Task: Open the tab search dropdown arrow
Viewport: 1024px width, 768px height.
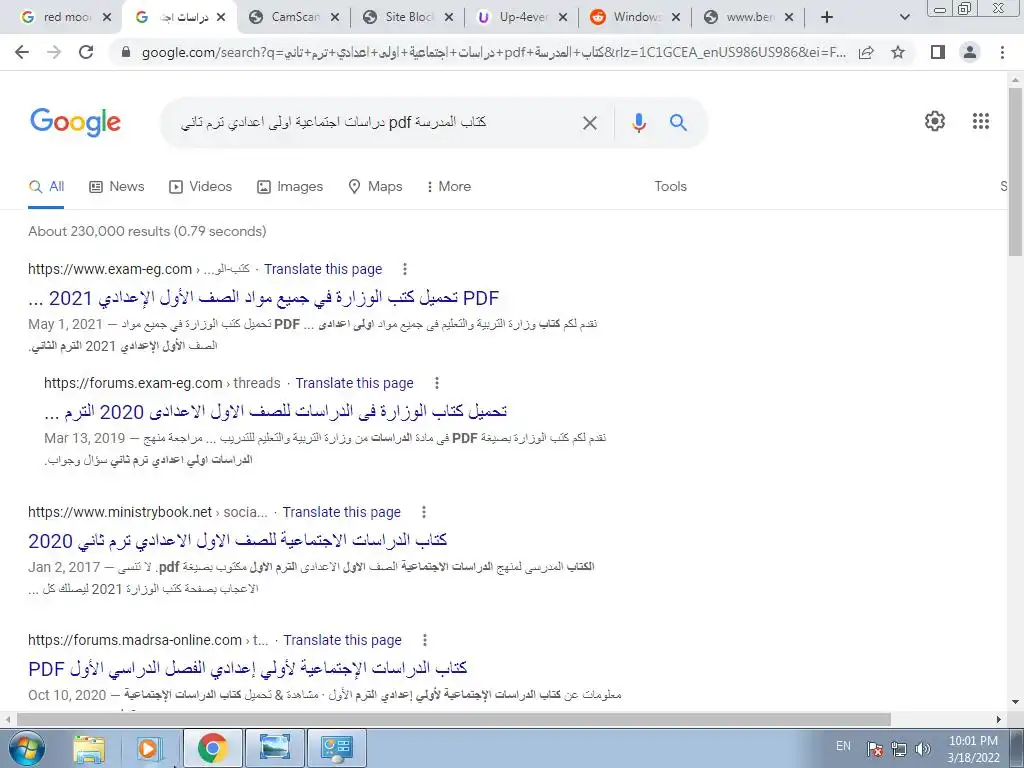Action: click(x=904, y=17)
